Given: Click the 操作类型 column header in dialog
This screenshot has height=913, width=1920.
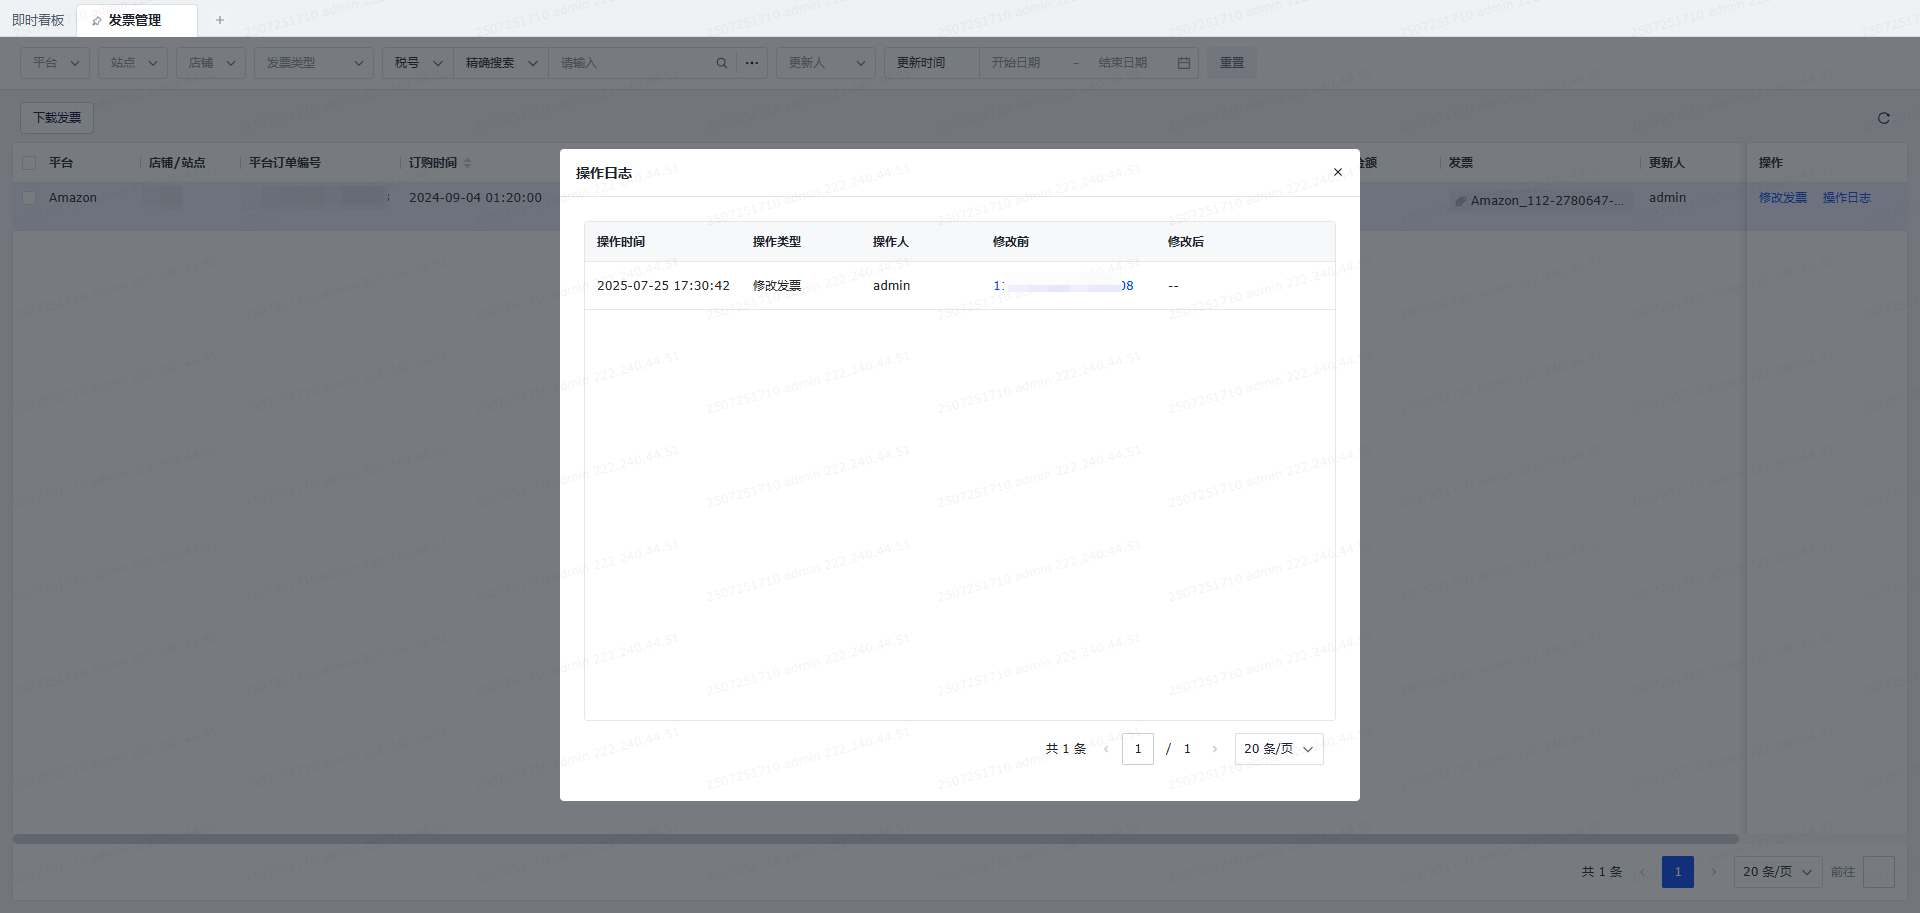Looking at the screenshot, I should point(777,242).
